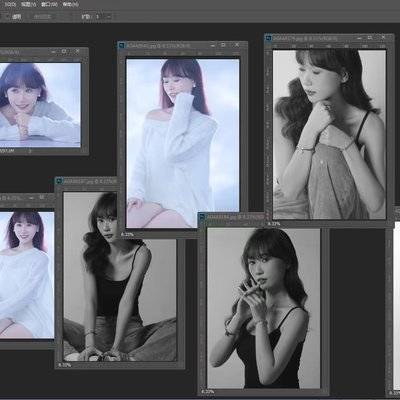The width and height of the screenshot is (400, 400).
Task: Open the 窗口(W) Window menu
Action: tap(49, 4)
